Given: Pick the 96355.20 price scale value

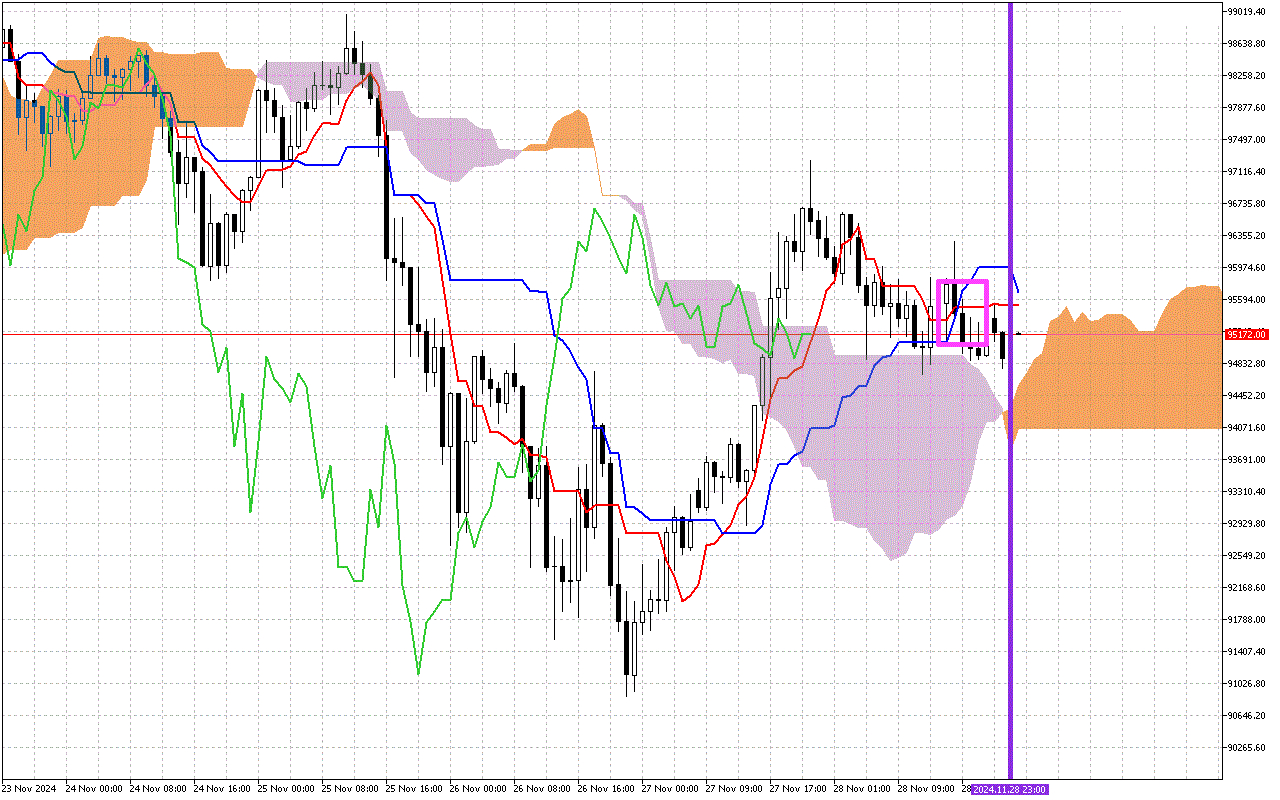Looking at the screenshot, I should [x=1248, y=236].
